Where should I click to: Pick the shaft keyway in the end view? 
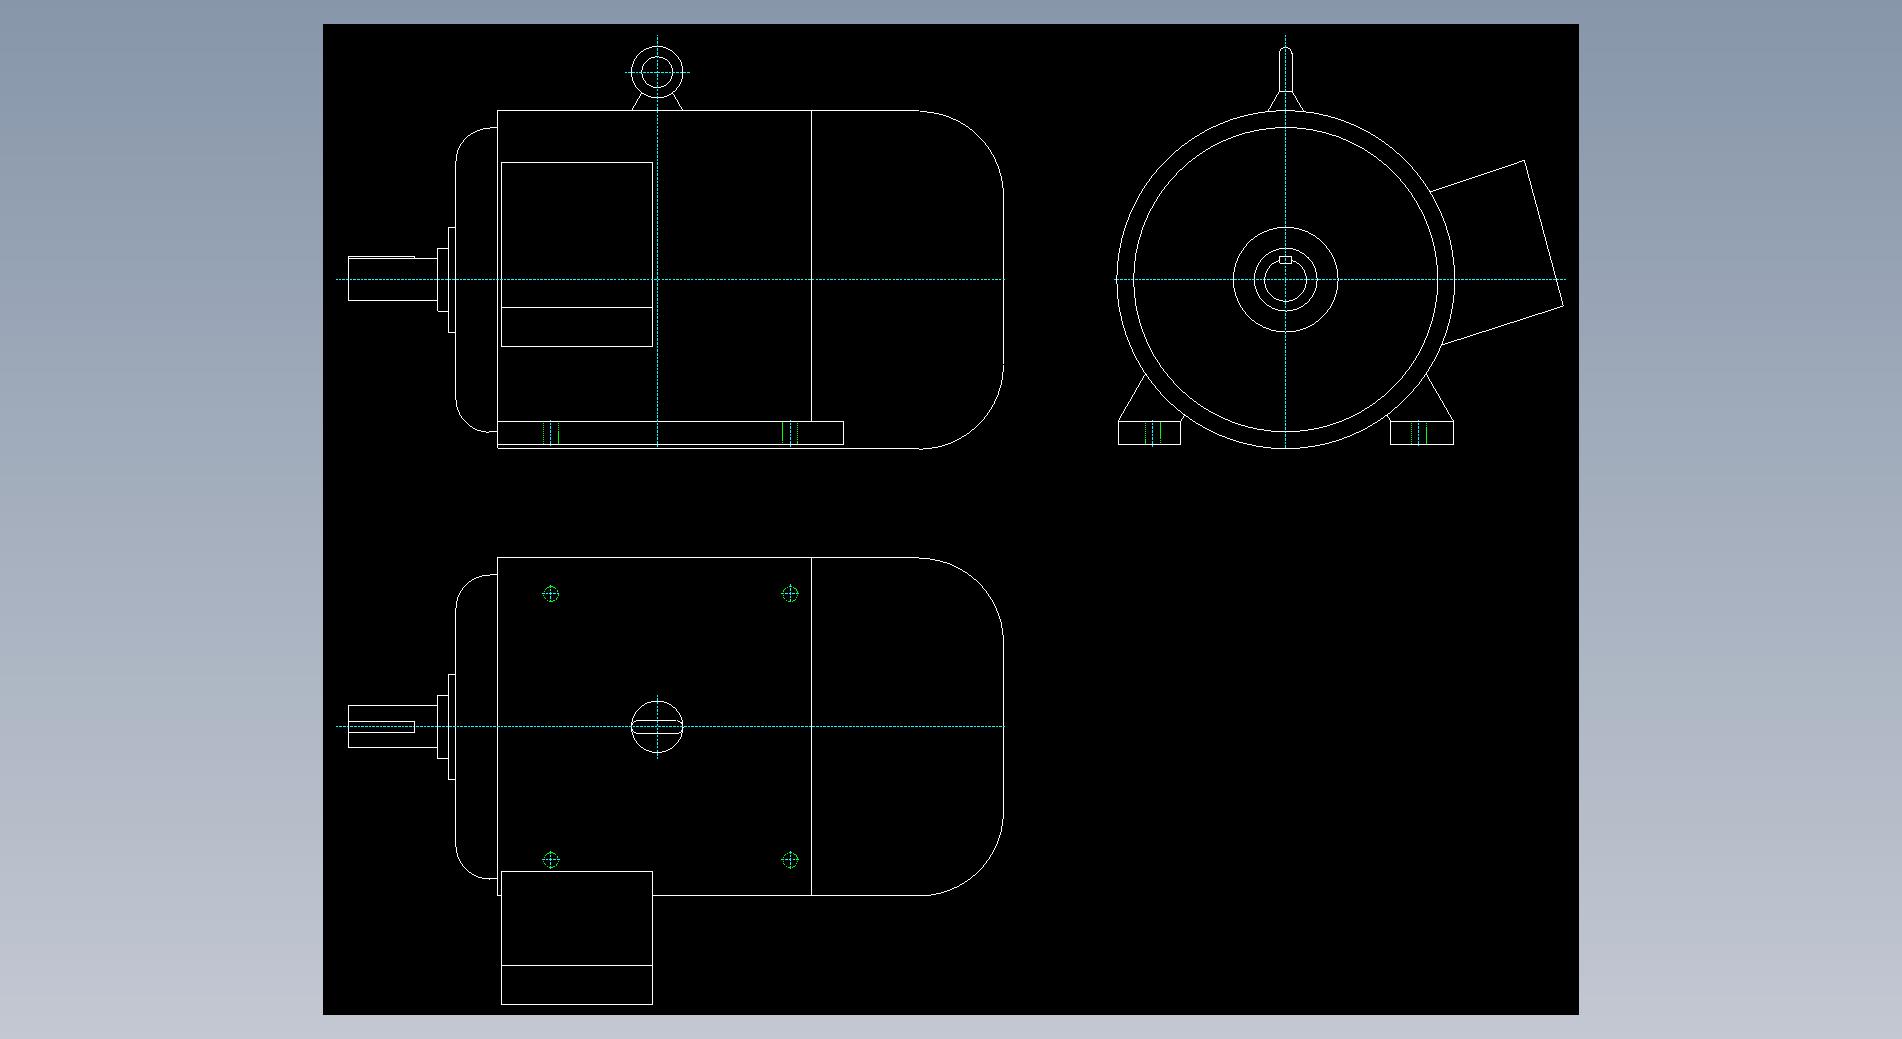pos(1285,260)
